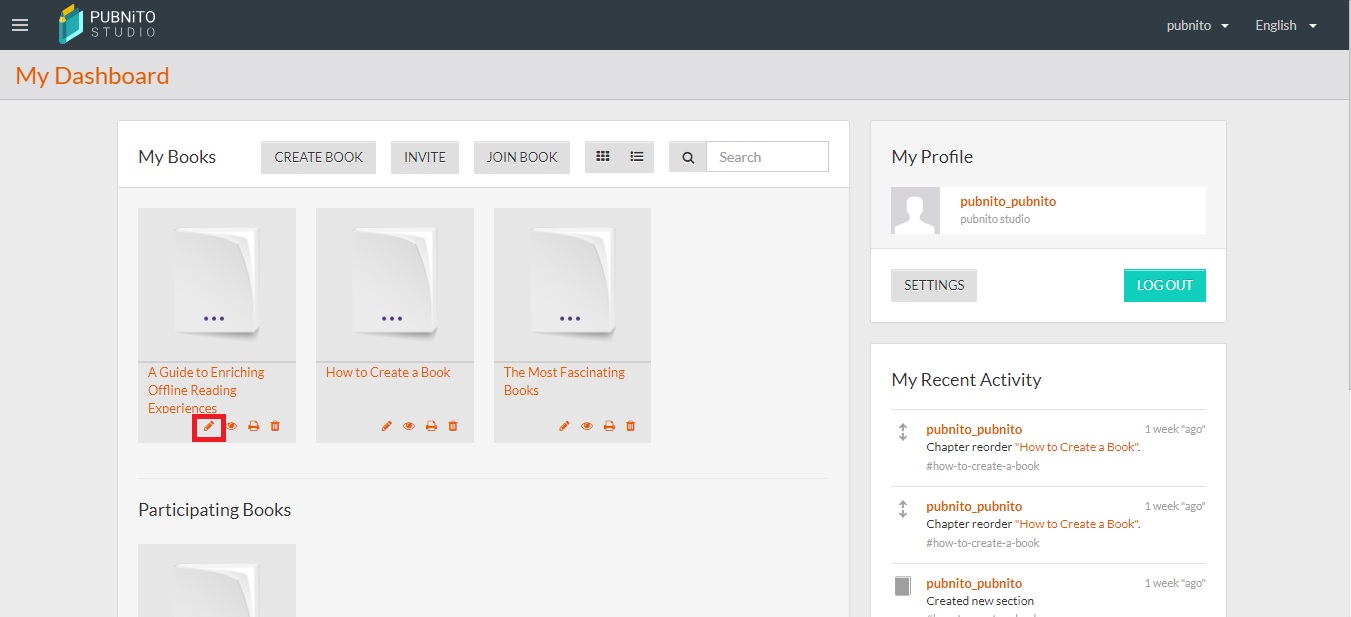Screen dimensions: 1351x617
Task: Click the search magnifier icon
Action: pyautogui.click(x=688, y=157)
